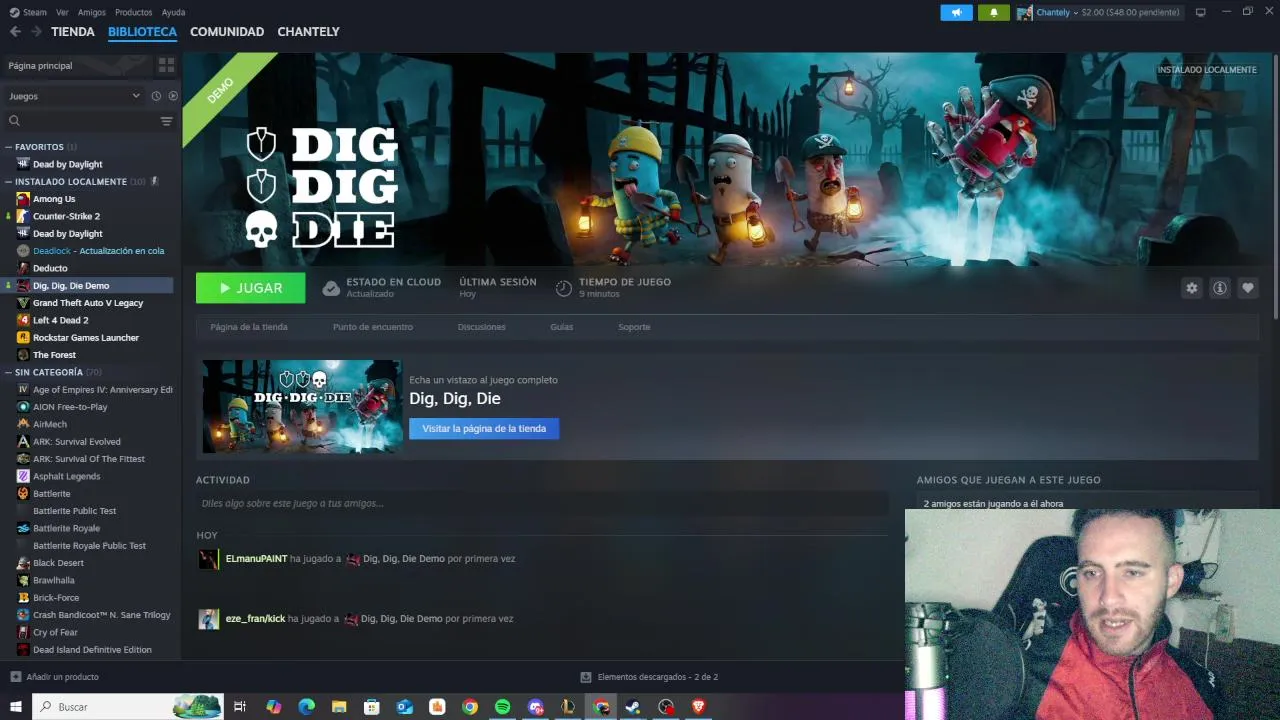Go forward with the right arrow
The width and height of the screenshot is (1280, 720).
click(x=36, y=32)
